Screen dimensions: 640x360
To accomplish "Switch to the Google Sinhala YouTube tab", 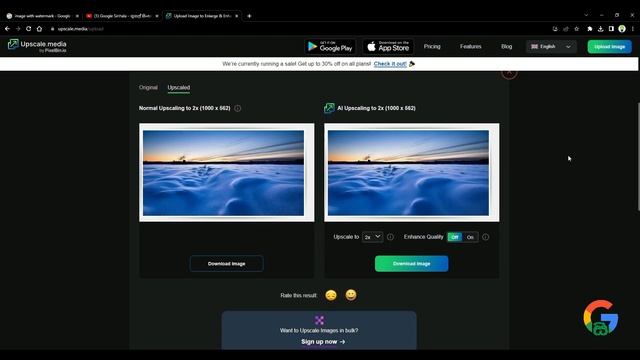I will pyautogui.click(x=122, y=16).
